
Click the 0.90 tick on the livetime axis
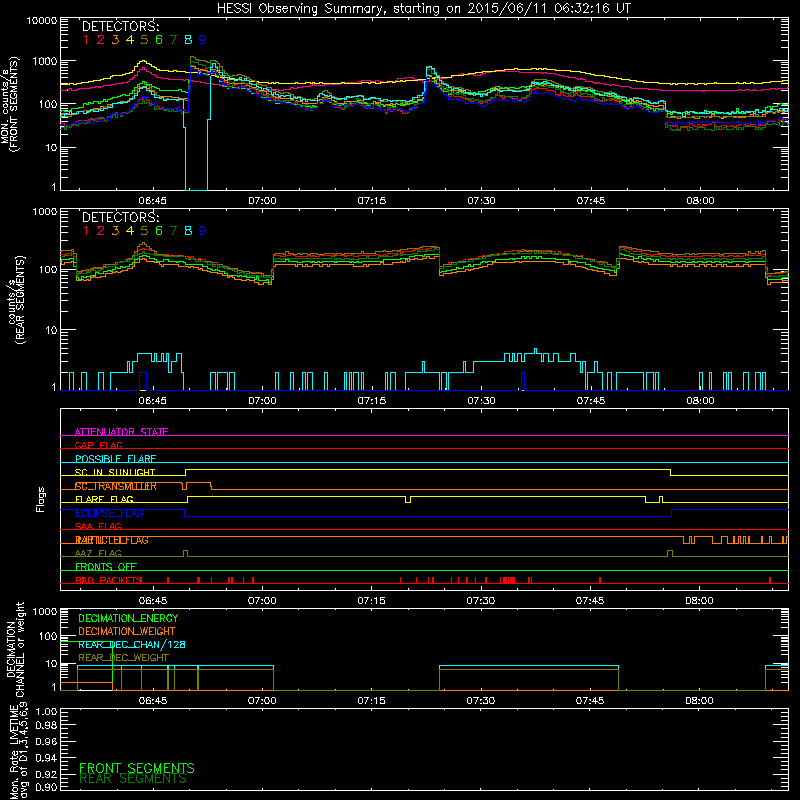(46, 787)
